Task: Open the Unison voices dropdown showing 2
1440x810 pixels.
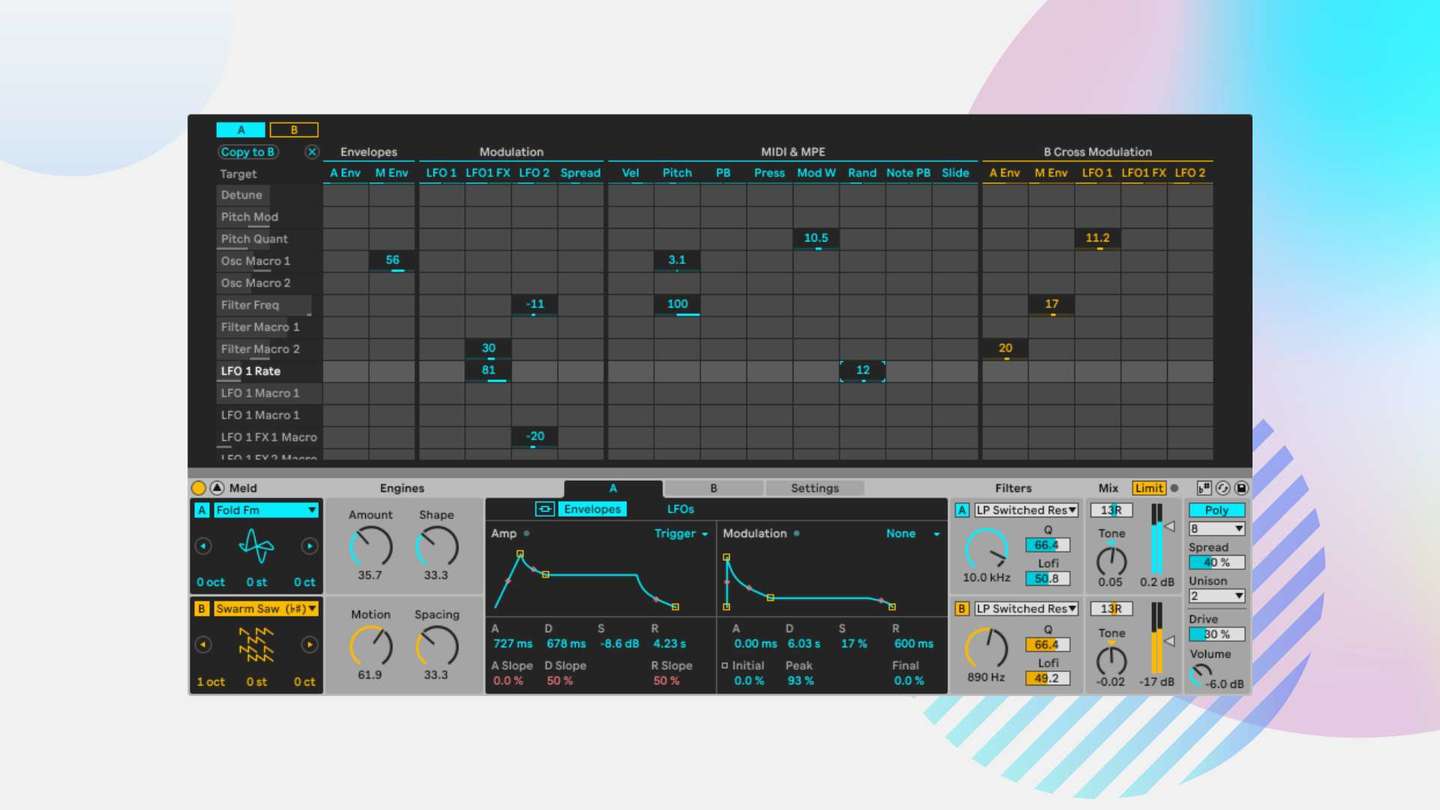Action: click(x=1217, y=596)
